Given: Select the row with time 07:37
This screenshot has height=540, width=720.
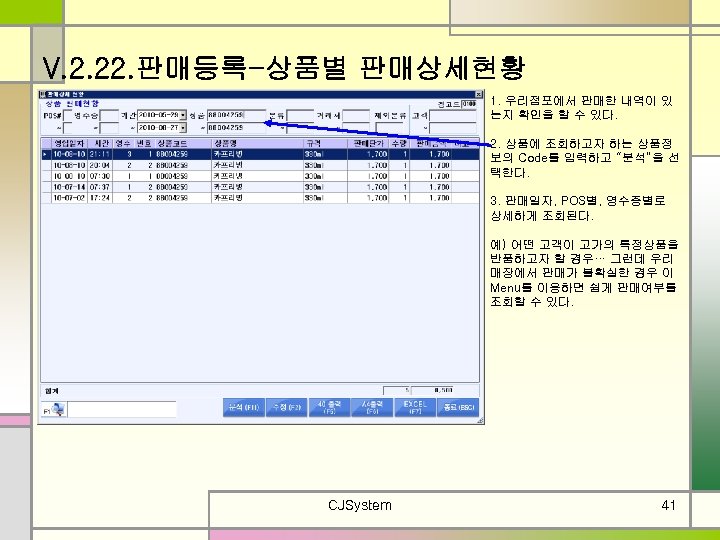Looking at the screenshot, I should [260, 187].
